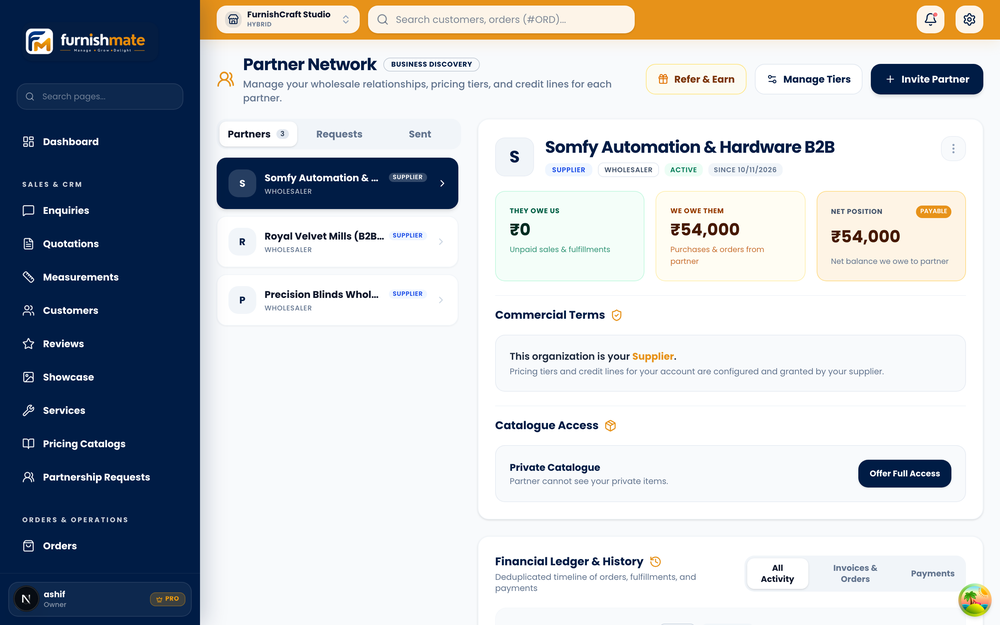This screenshot has height=625, width=1000.
Task: Switch to the Sent tab
Action: tap(420, 134)
